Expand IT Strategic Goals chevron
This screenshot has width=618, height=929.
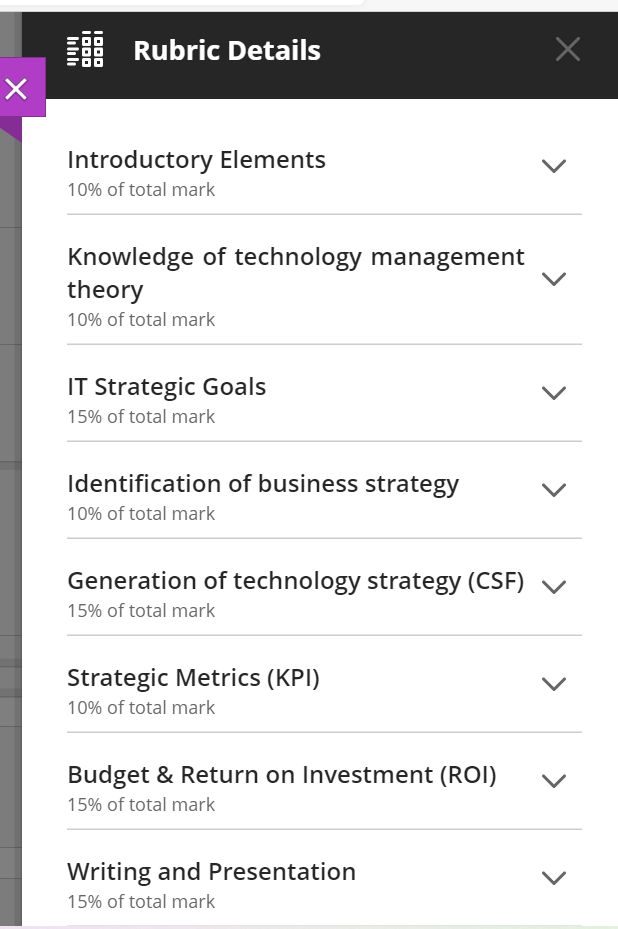click(554, 393)
